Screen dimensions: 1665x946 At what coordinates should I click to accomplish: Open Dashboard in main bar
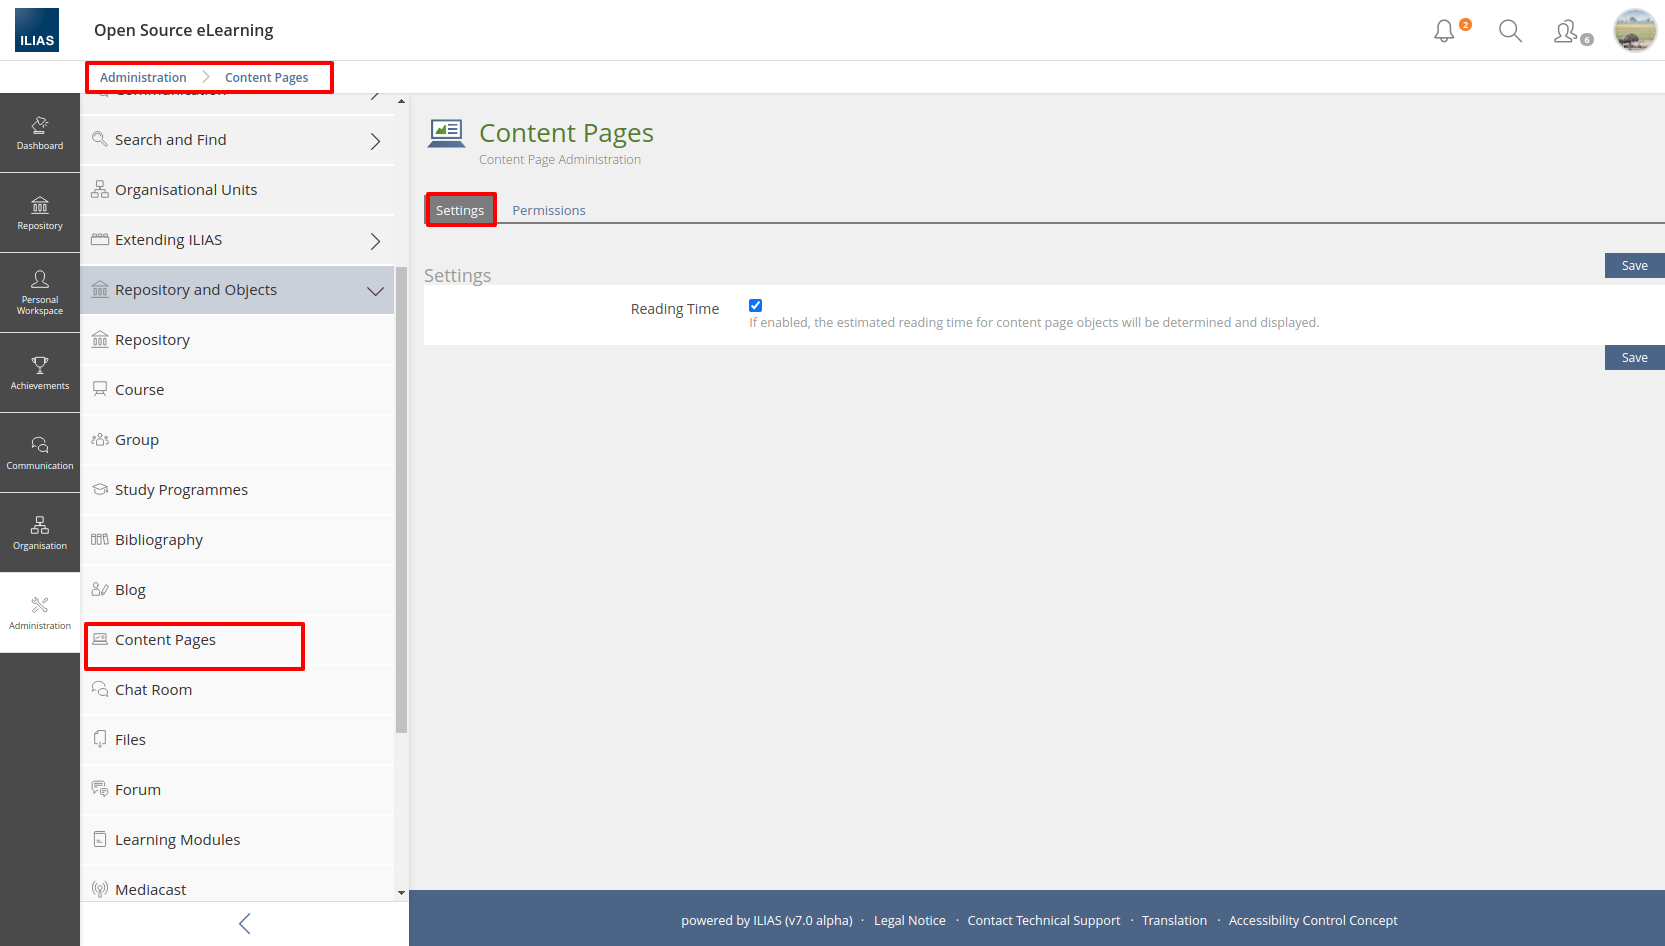click(40, 133)
